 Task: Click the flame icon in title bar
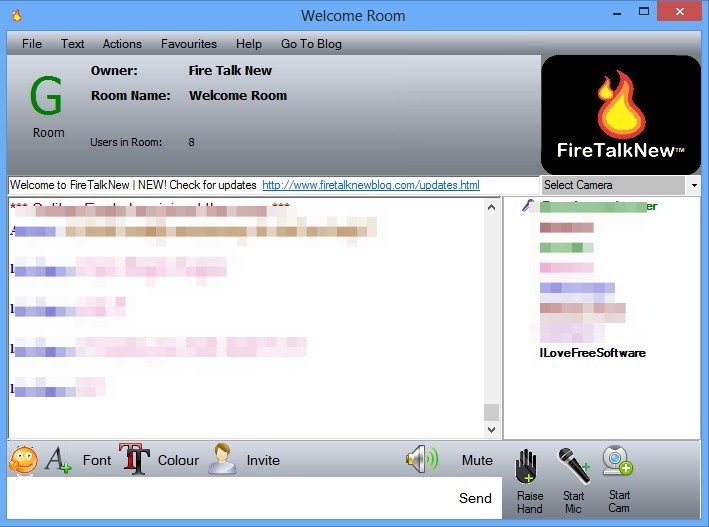[x=17, y=15]
